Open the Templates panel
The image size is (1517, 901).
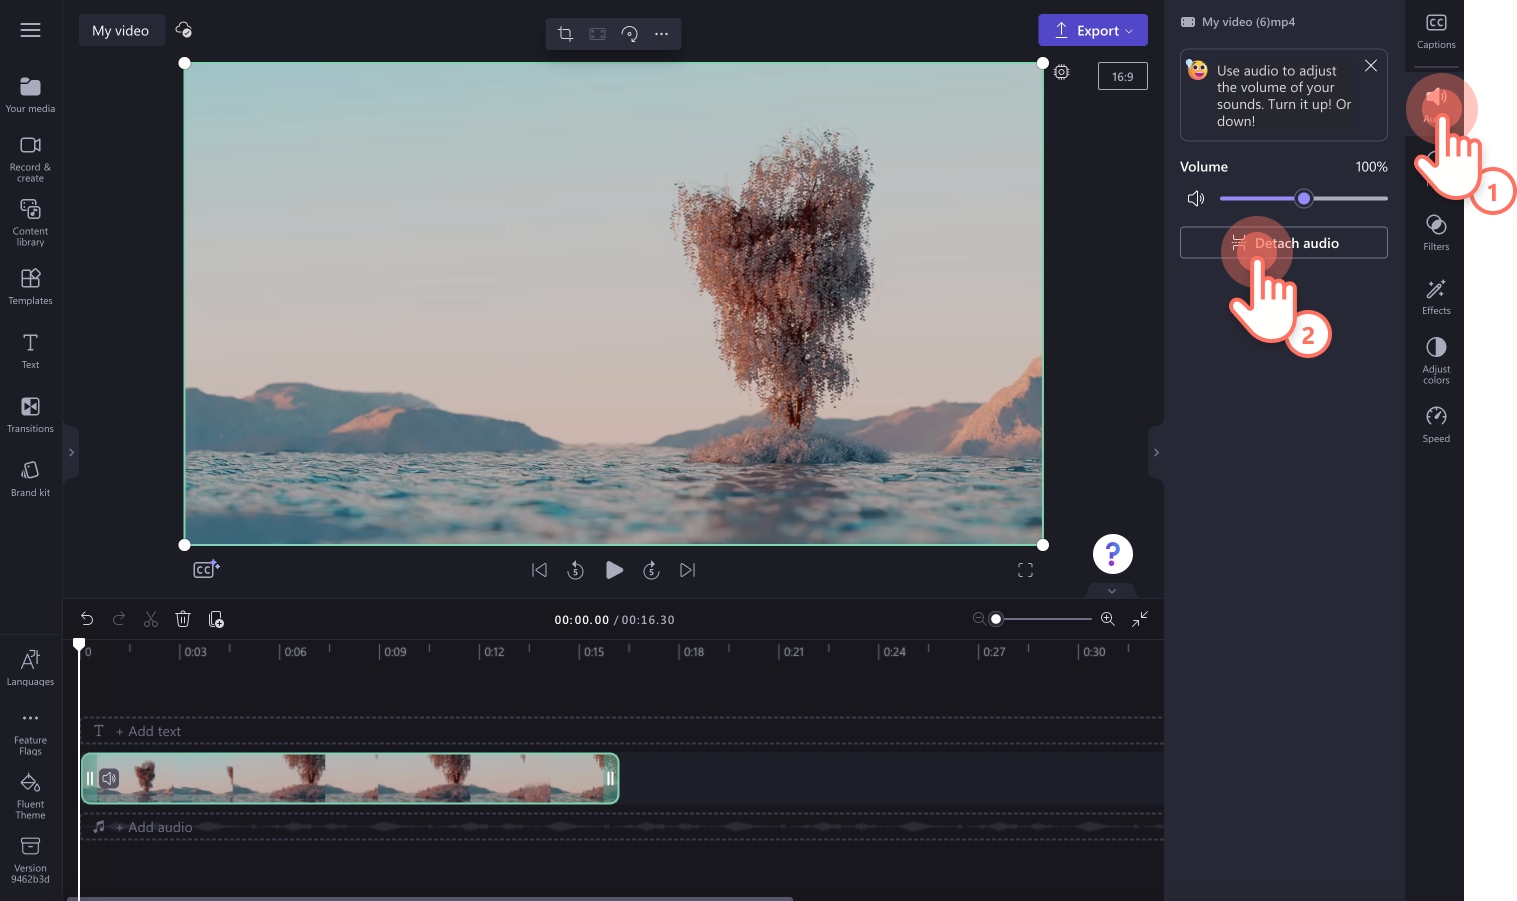[30, 286]
